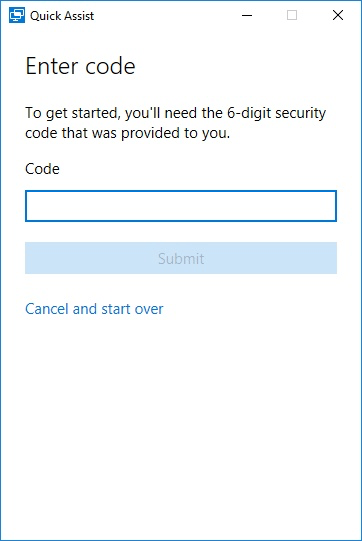Click the word Enter in the heading
Screen dimensions: 362x541
click(x=53, y=66)
